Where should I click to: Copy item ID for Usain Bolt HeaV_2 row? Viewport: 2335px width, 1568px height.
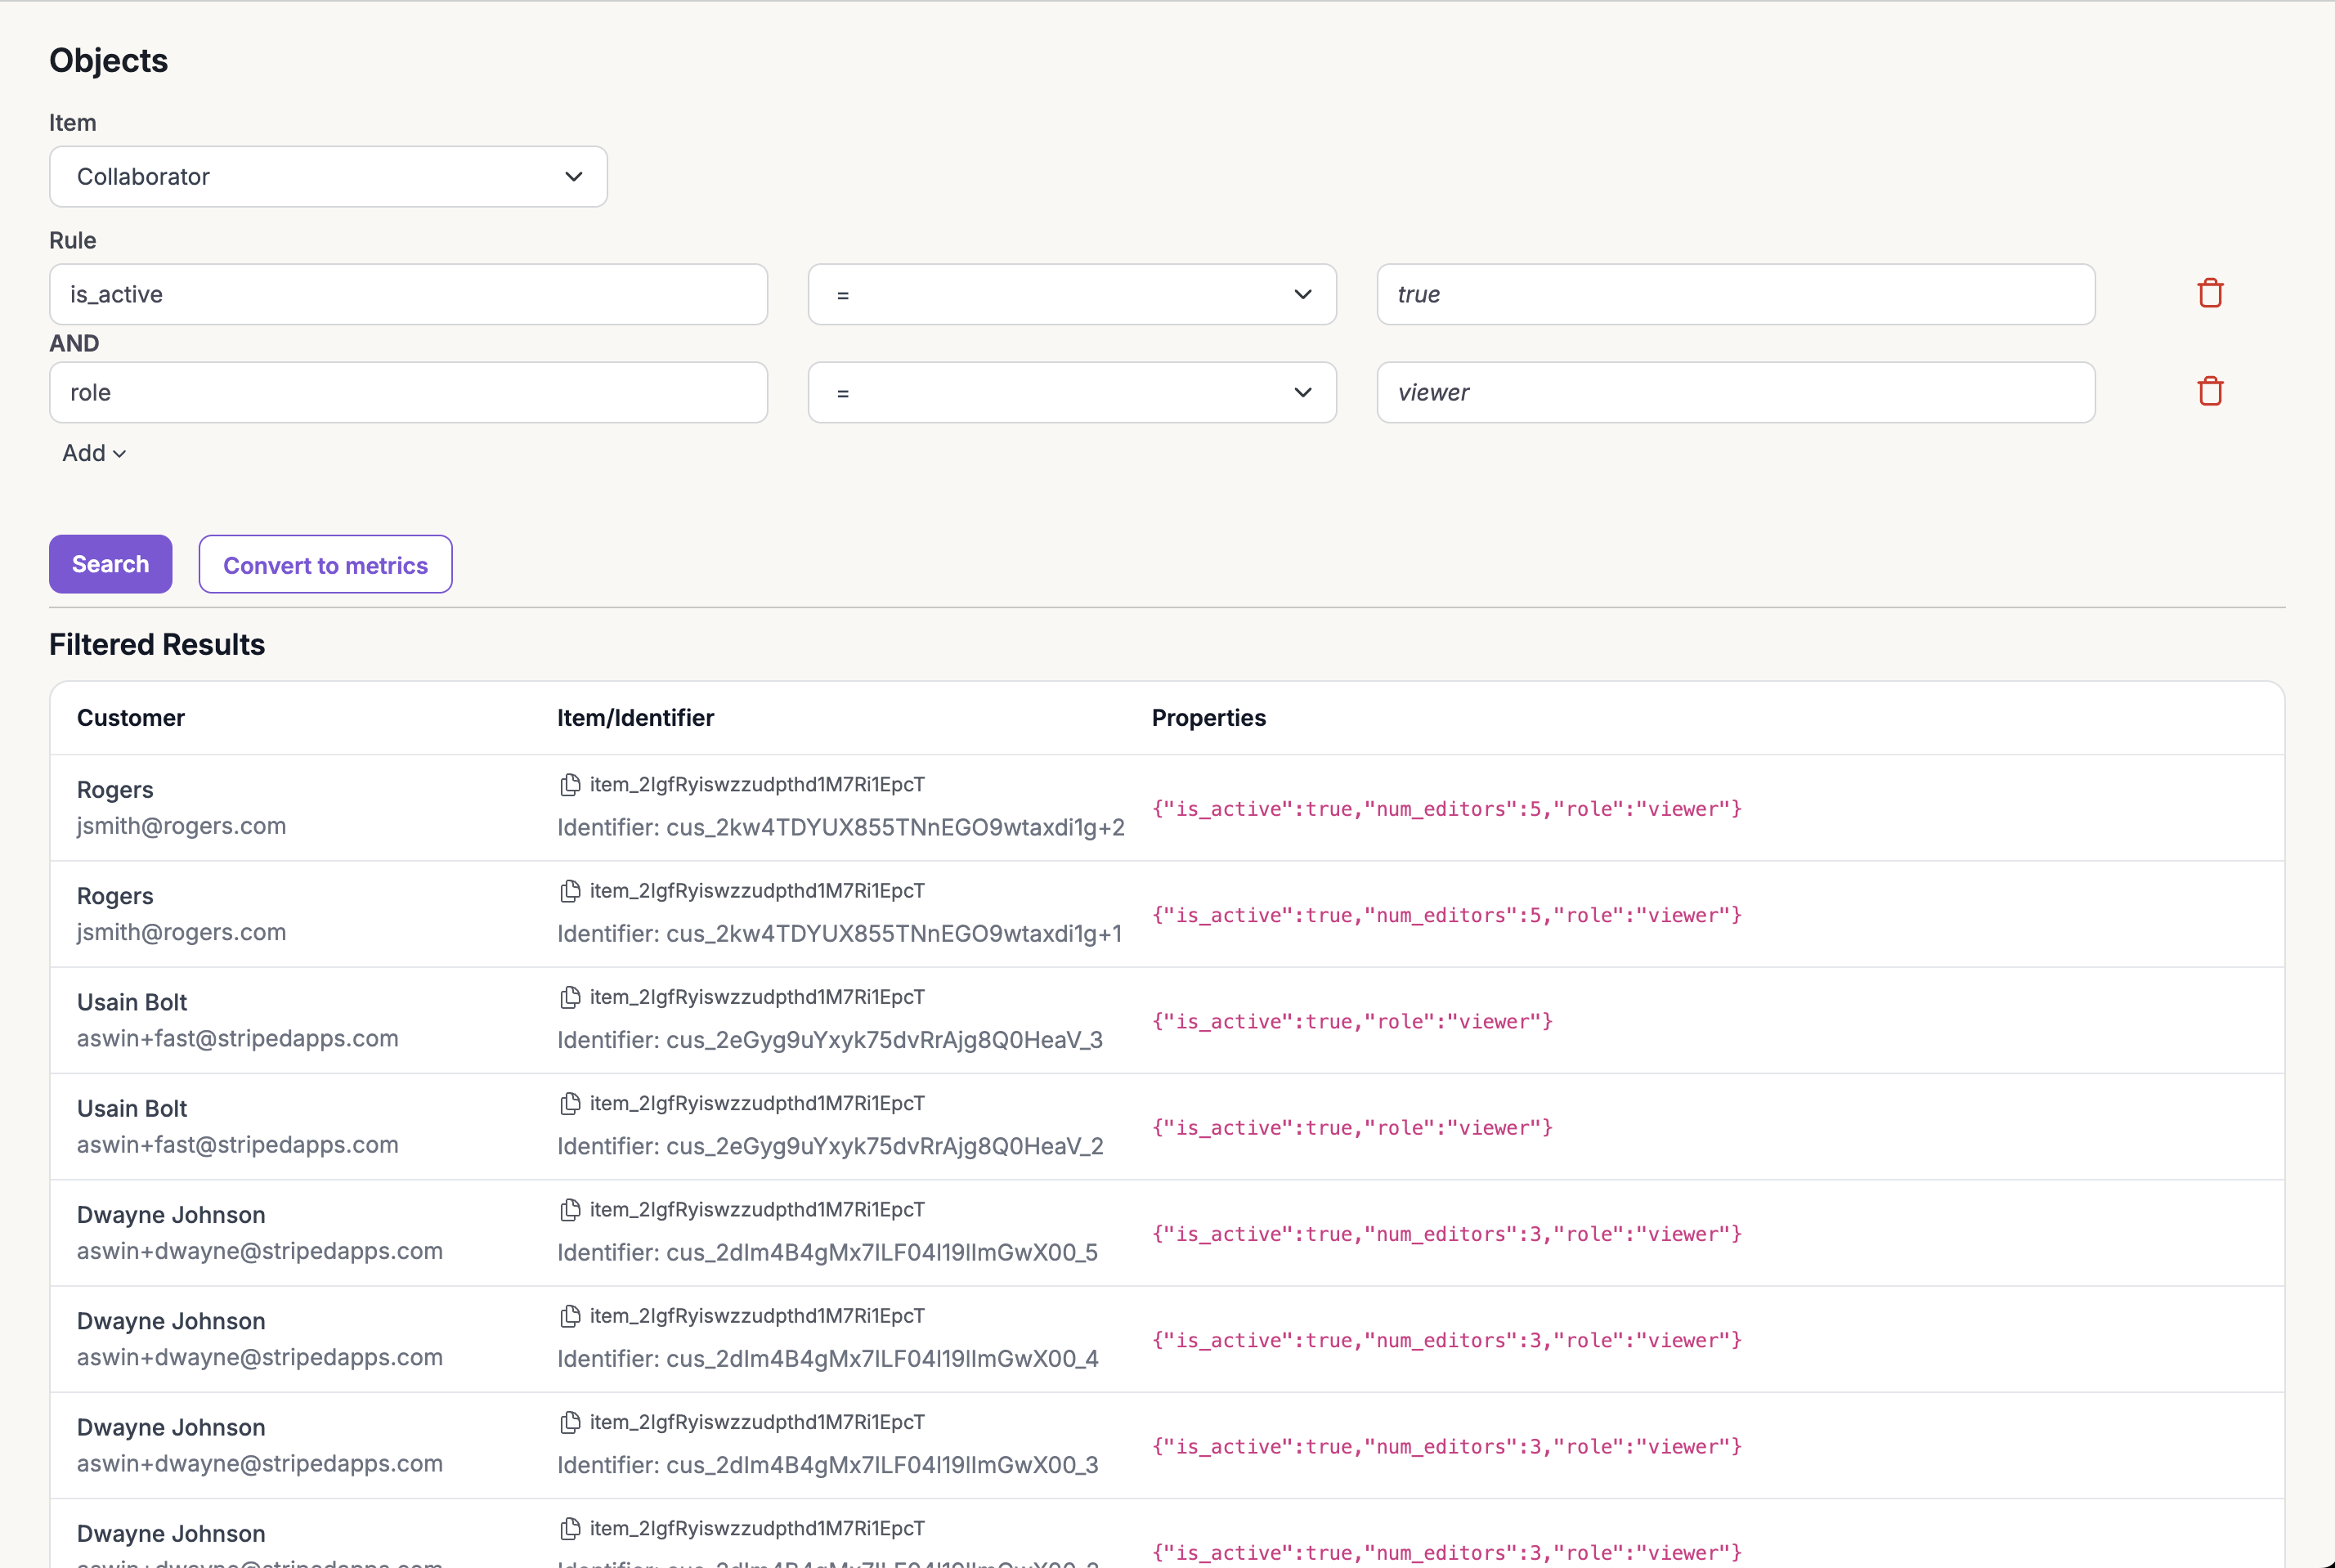coord(570,1103)
